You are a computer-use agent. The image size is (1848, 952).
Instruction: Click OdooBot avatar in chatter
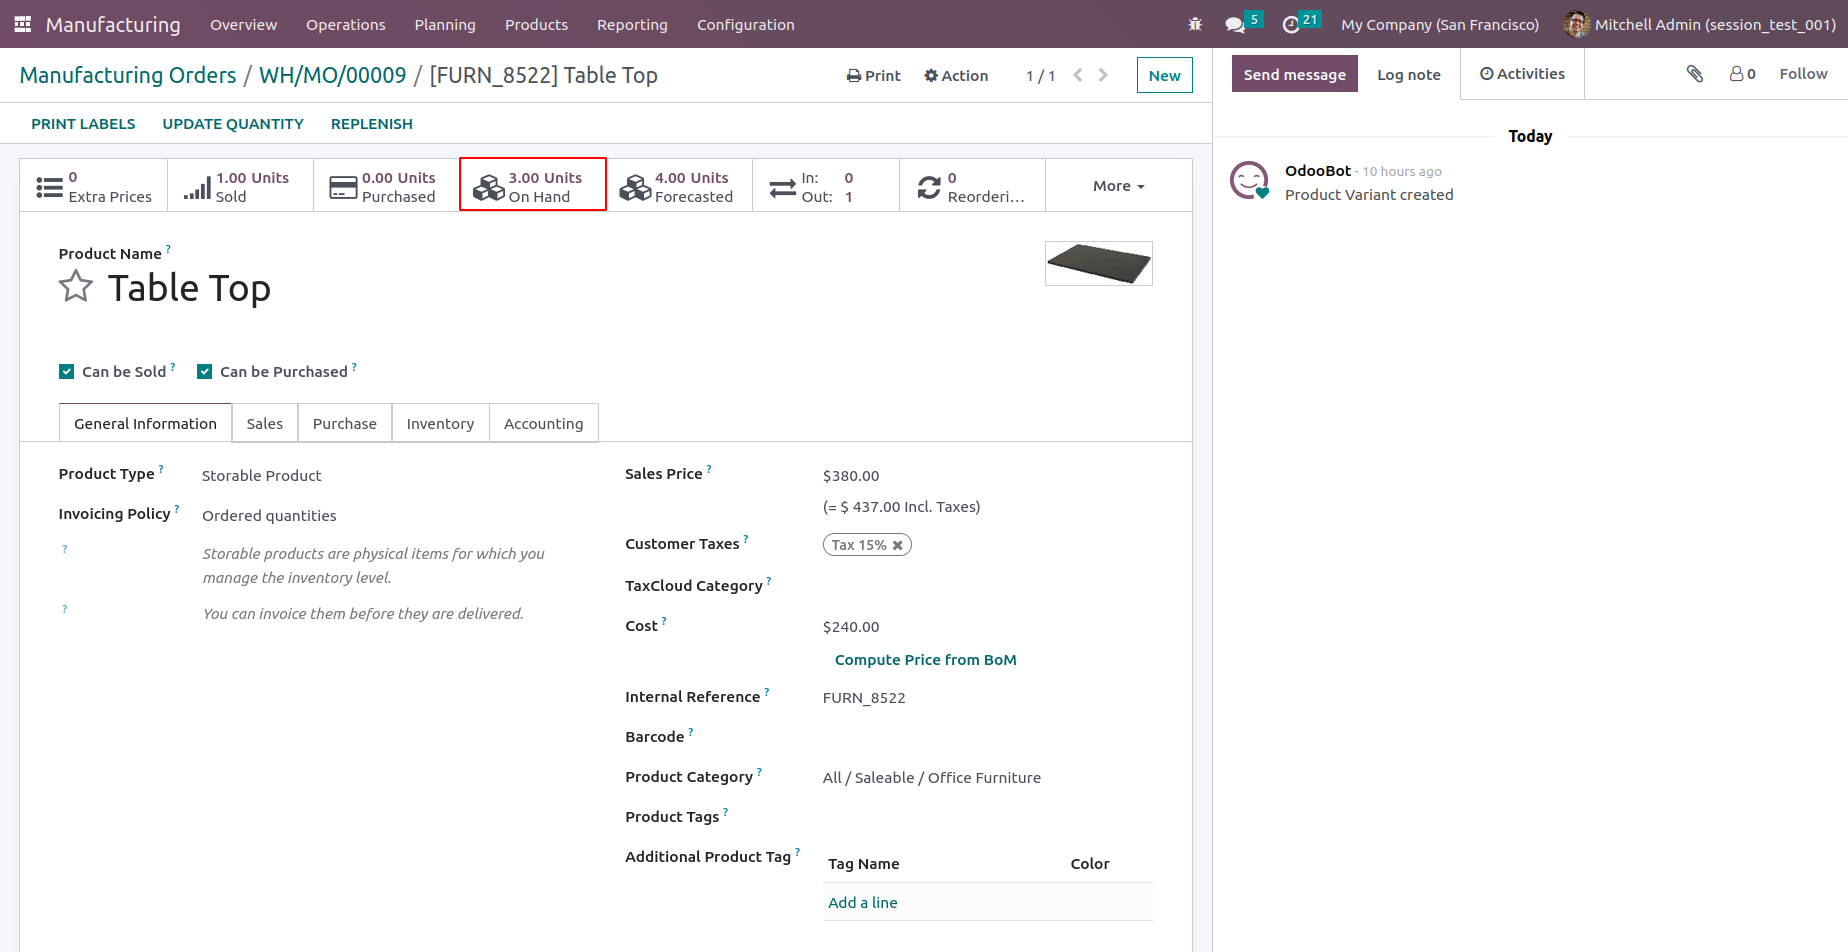[1249, 181]
